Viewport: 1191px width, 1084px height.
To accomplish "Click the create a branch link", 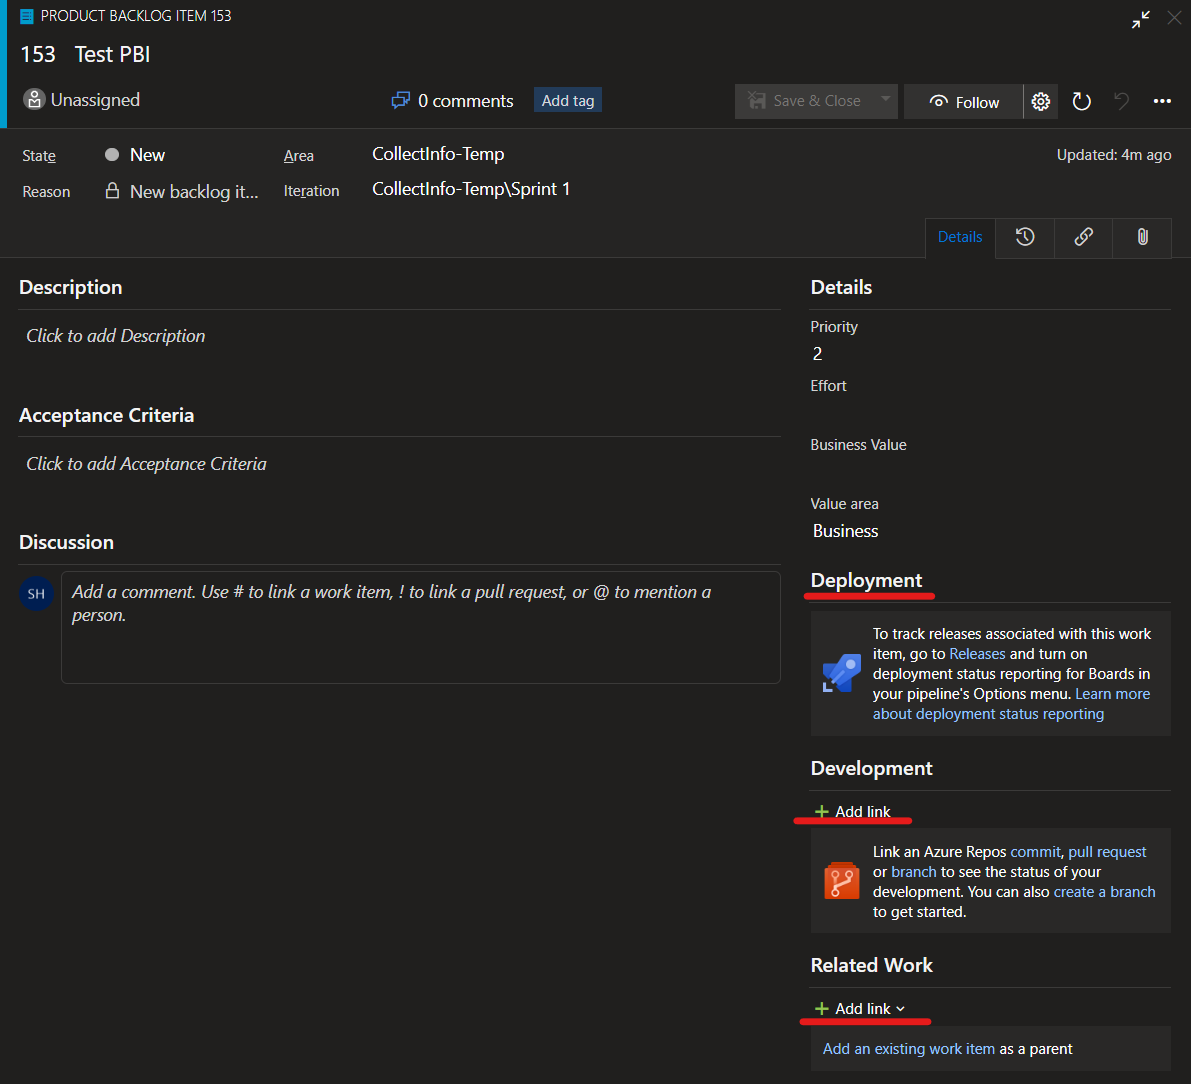I will tap(1104, 891).
